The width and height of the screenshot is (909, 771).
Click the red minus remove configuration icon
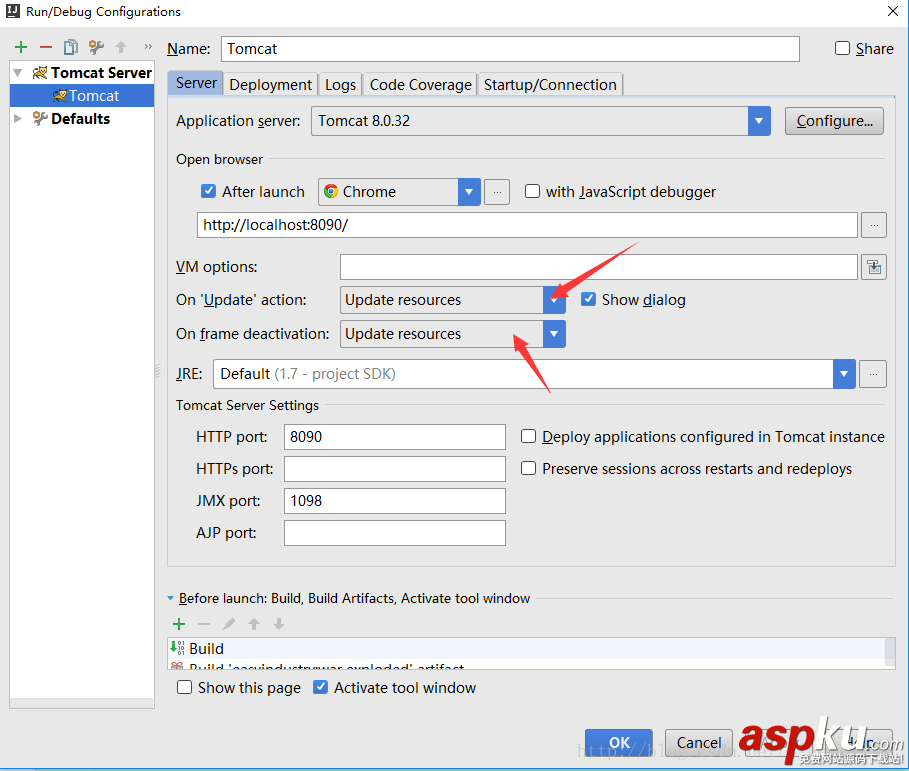[45, 47]
